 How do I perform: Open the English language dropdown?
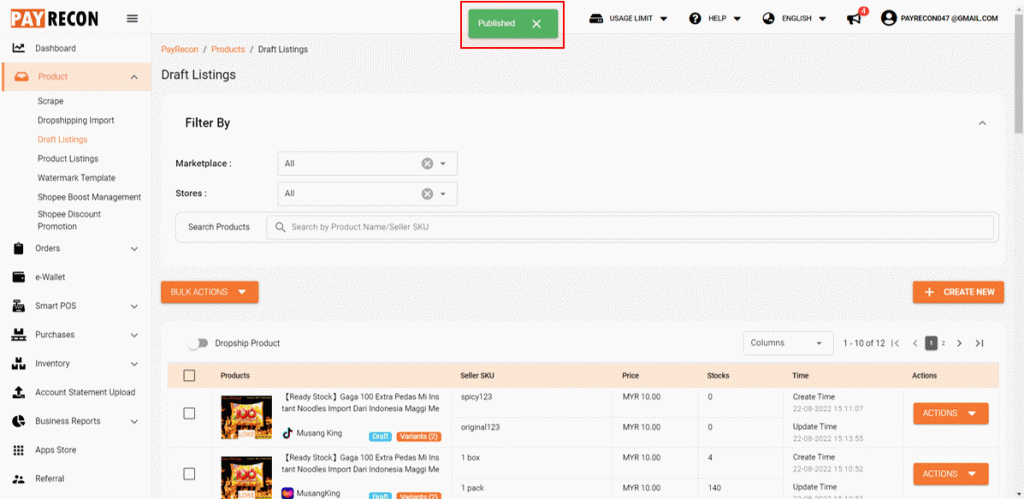point(794,18)
